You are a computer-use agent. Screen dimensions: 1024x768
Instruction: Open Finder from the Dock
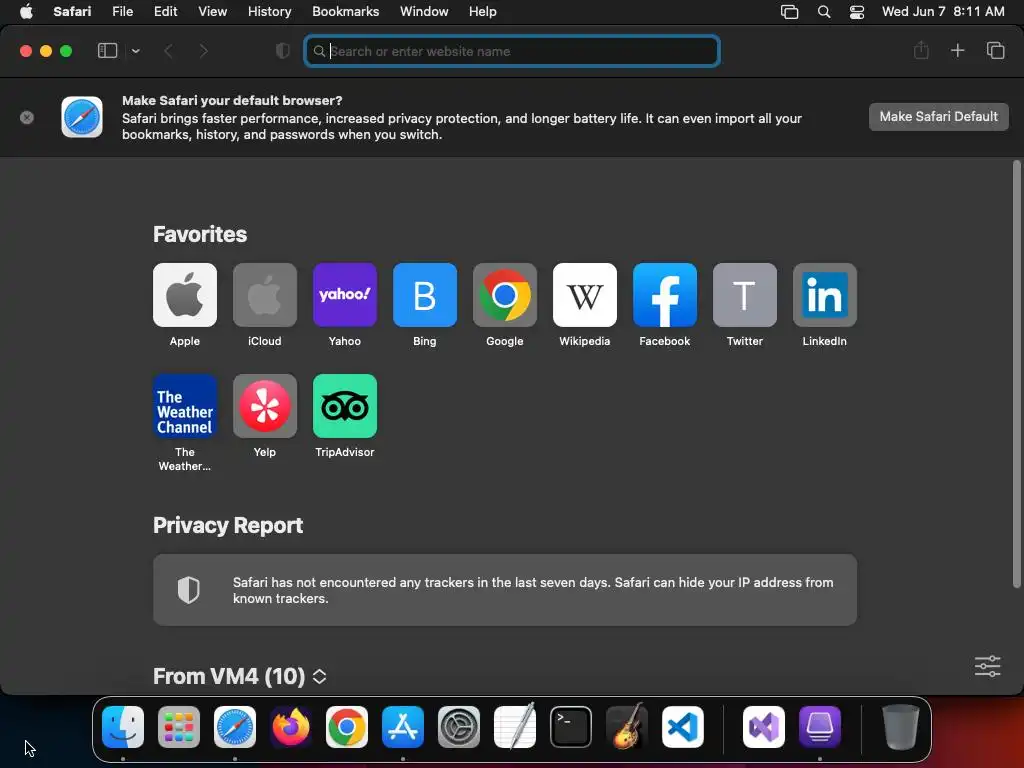coord(123,726)
